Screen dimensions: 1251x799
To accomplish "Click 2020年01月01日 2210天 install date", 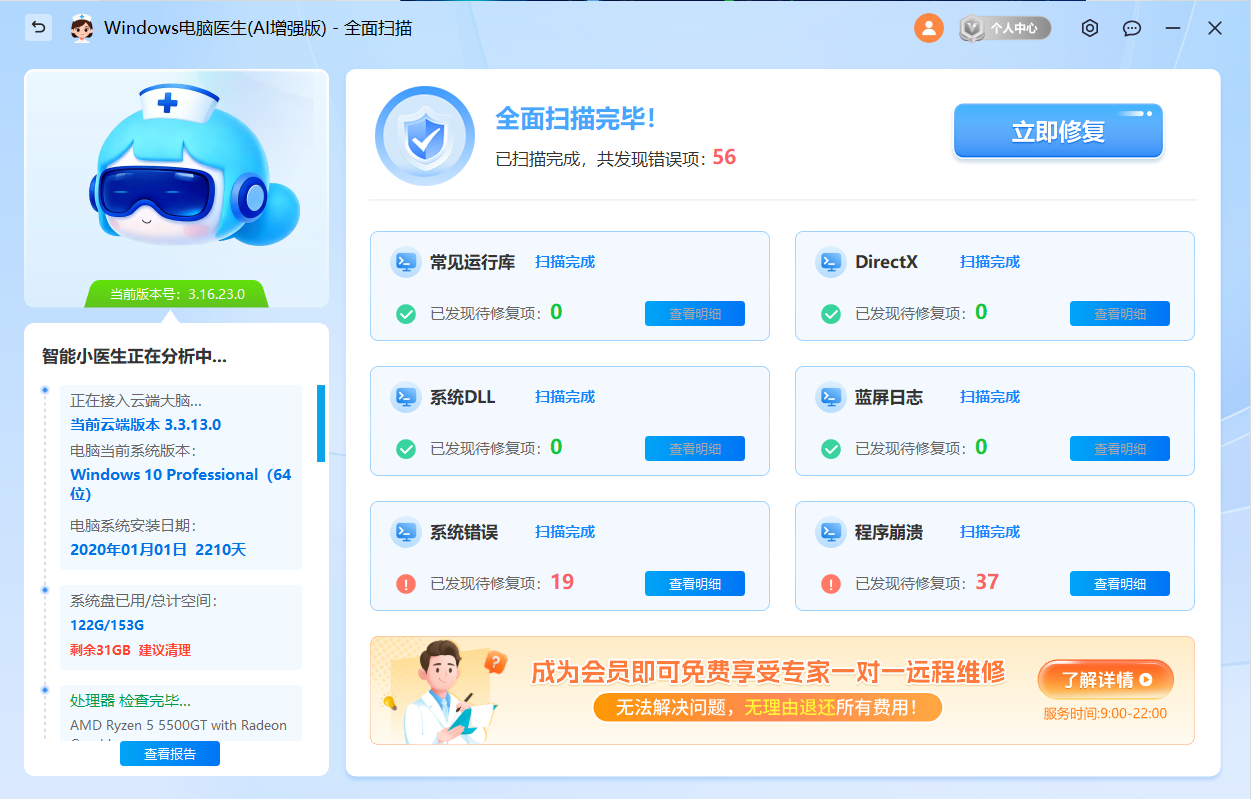I will pos(158,549).
